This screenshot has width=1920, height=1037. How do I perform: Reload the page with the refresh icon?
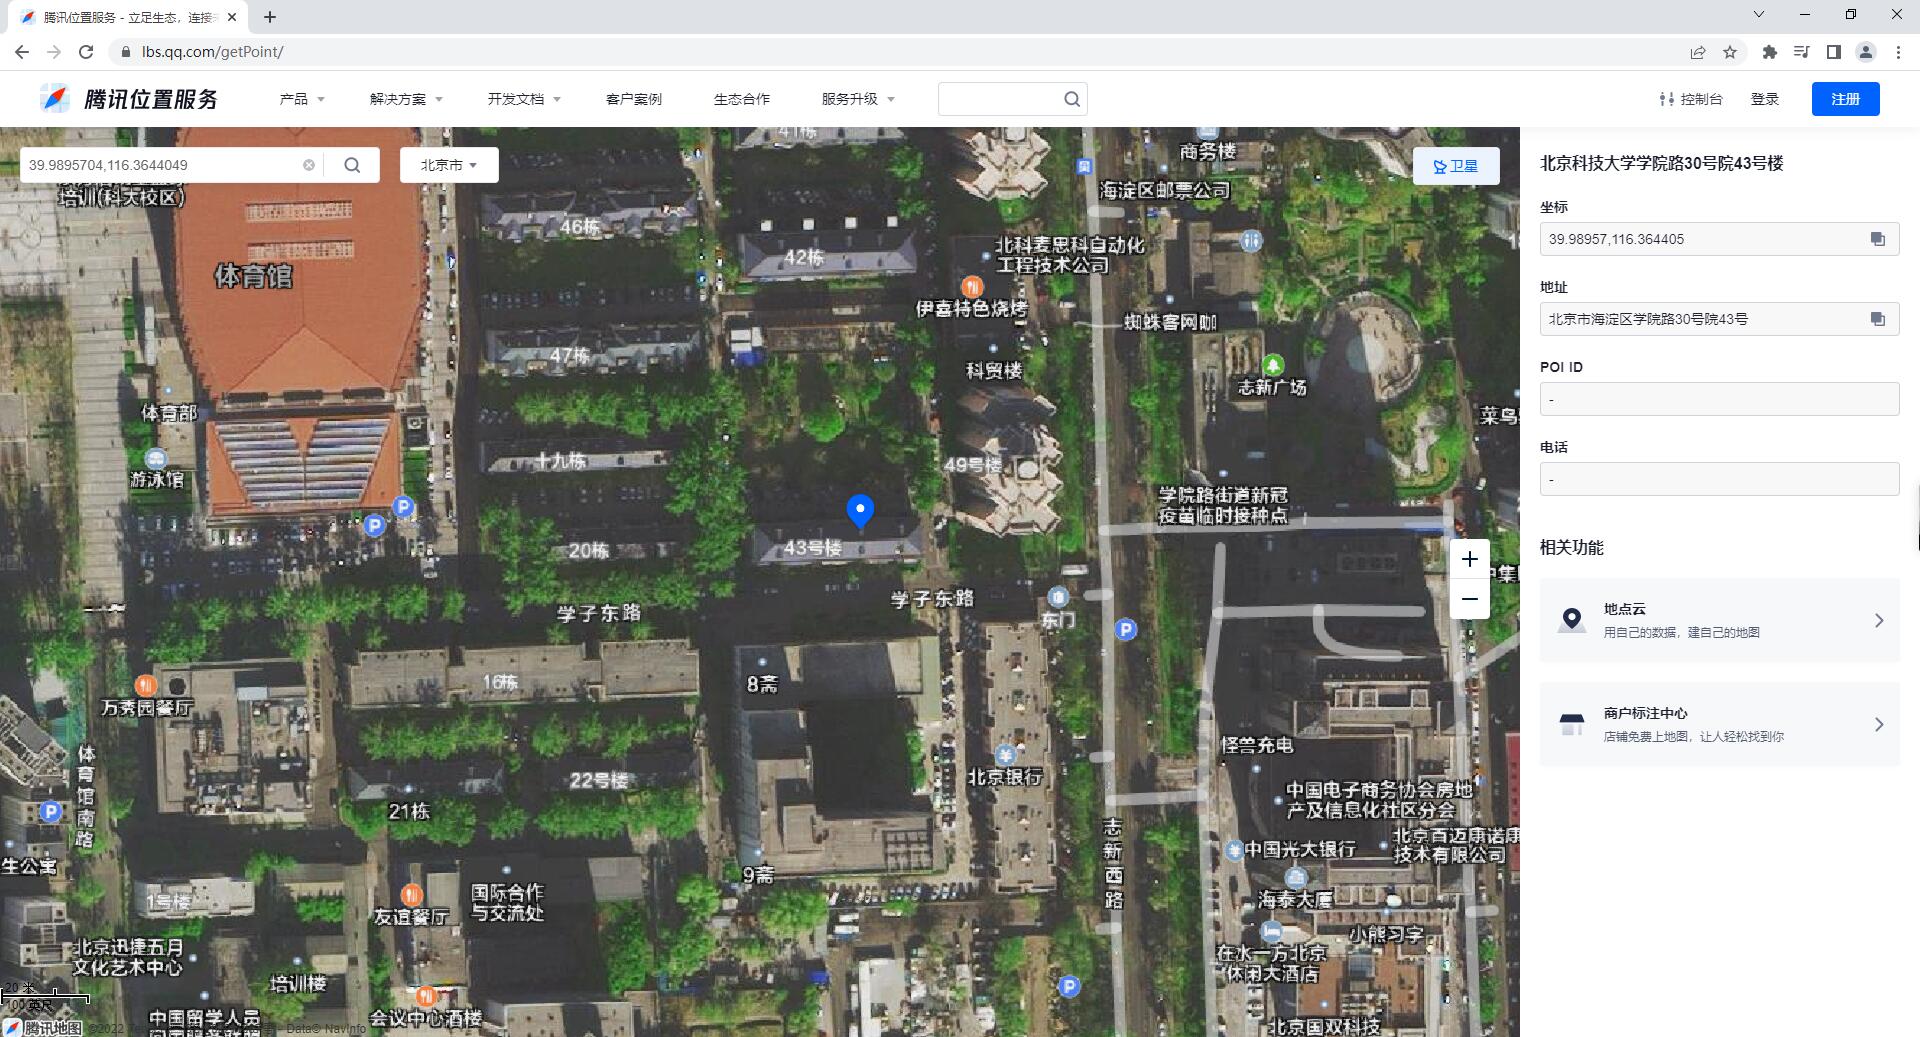[86, 52]
